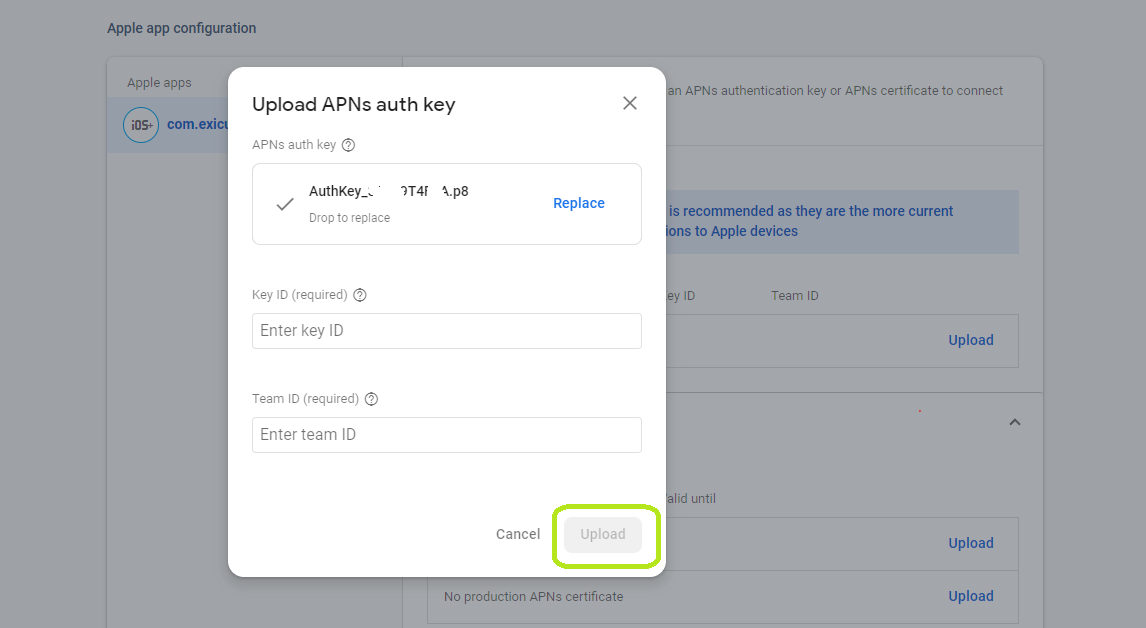The image size is (1146, 628).
Task: Click Upload for the production APNs certificate
Action: click(x=970, y=596)
